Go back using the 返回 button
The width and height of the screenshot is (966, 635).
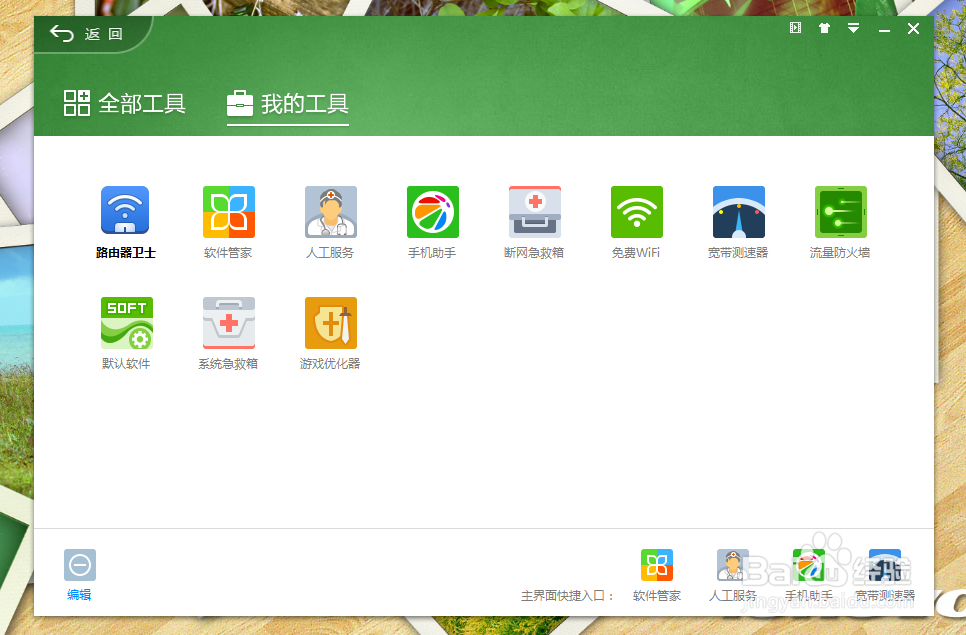pyautogui.click(x=86, y=34)
